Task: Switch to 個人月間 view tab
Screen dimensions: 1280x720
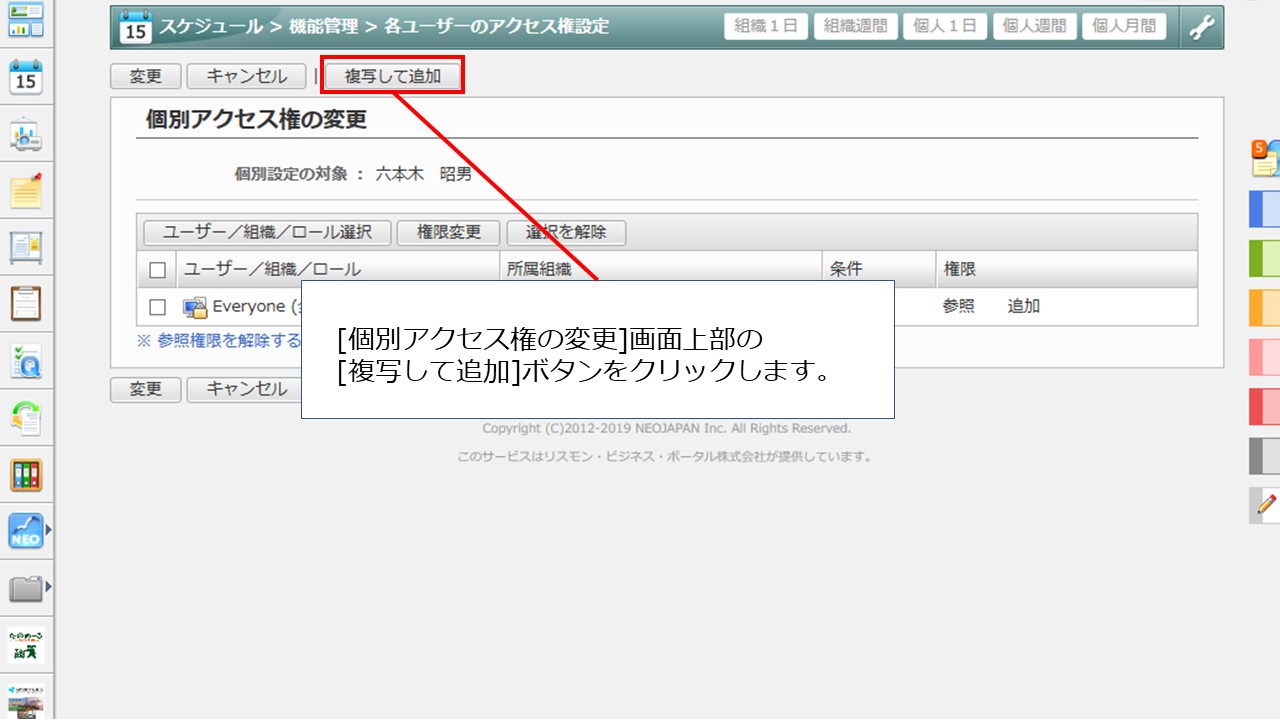Action: coord(1123,27)
